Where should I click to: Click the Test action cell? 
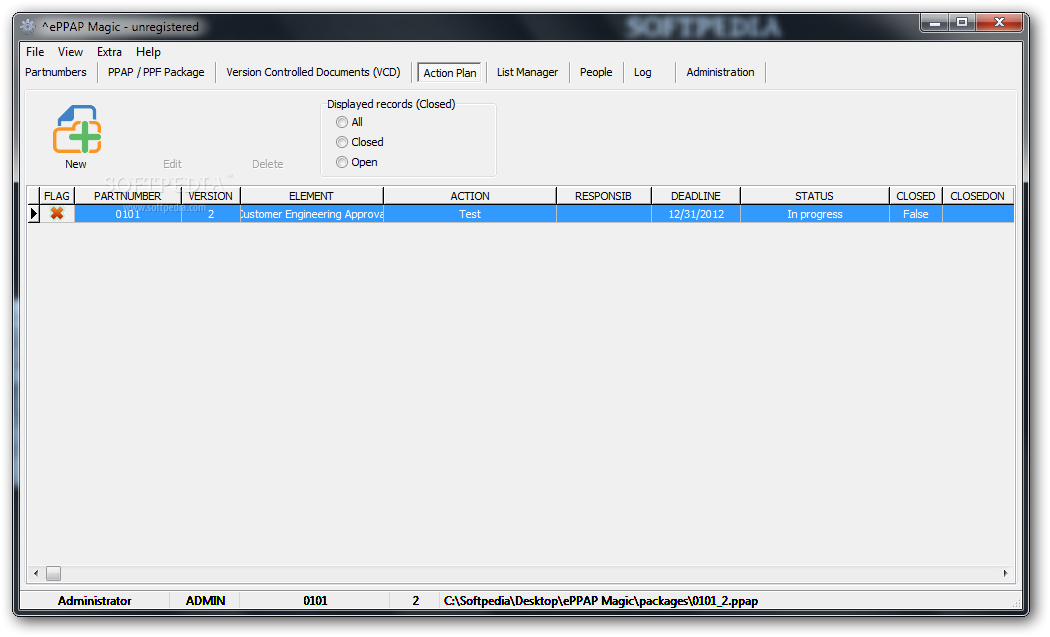(x=469, y=214)
